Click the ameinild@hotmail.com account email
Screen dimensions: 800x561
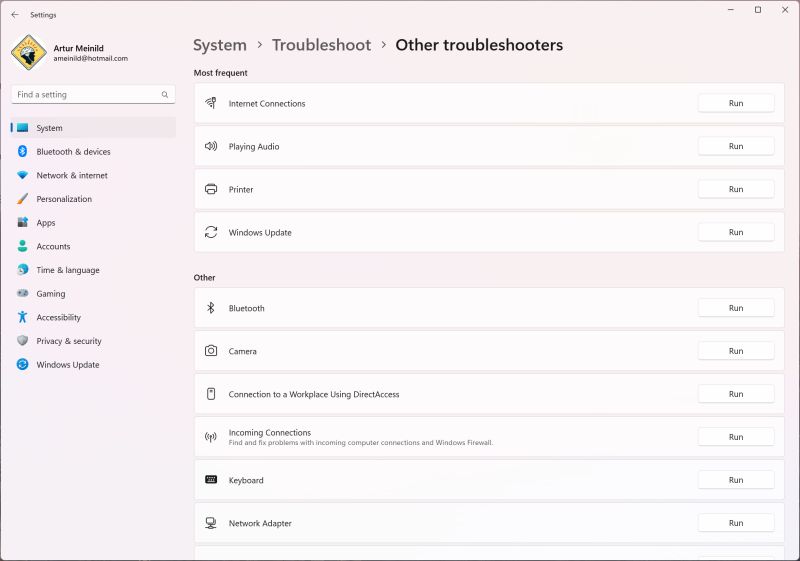pos(90,58)
